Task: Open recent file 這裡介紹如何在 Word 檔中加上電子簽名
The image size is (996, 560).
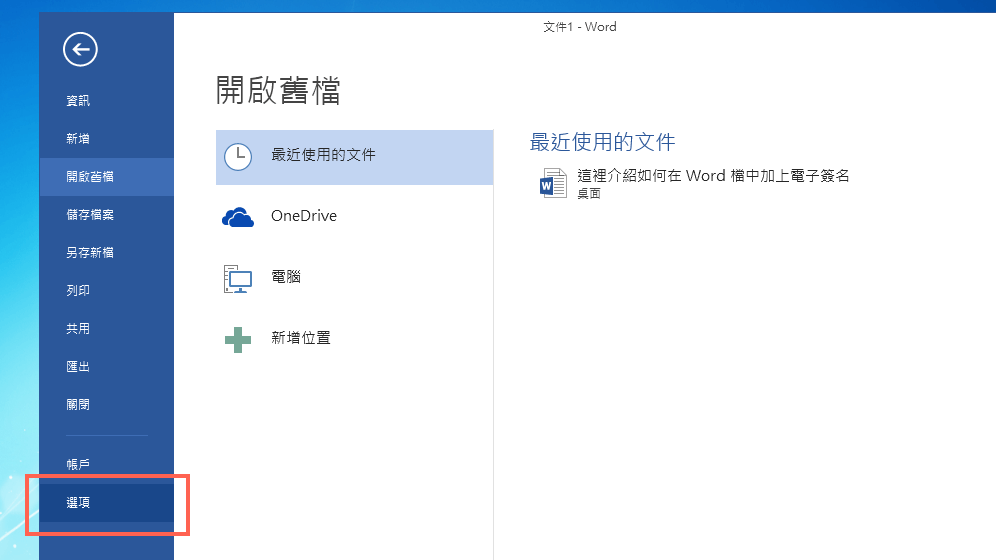Action: point(713,175)
